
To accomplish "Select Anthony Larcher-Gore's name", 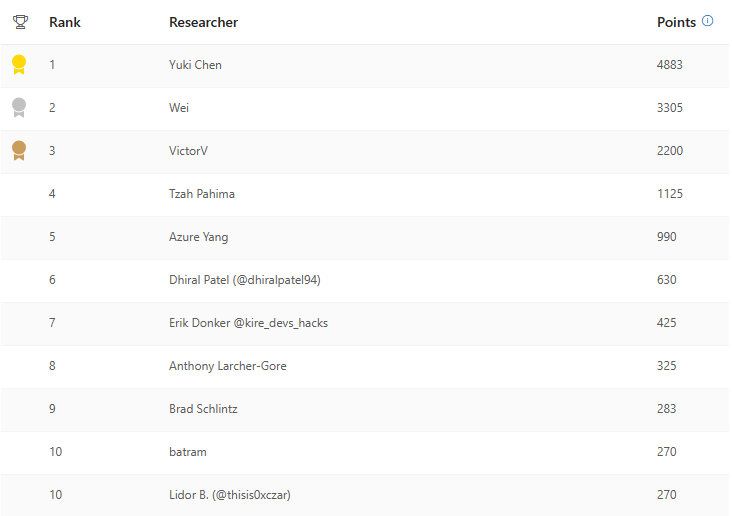I will click(227, 366).
